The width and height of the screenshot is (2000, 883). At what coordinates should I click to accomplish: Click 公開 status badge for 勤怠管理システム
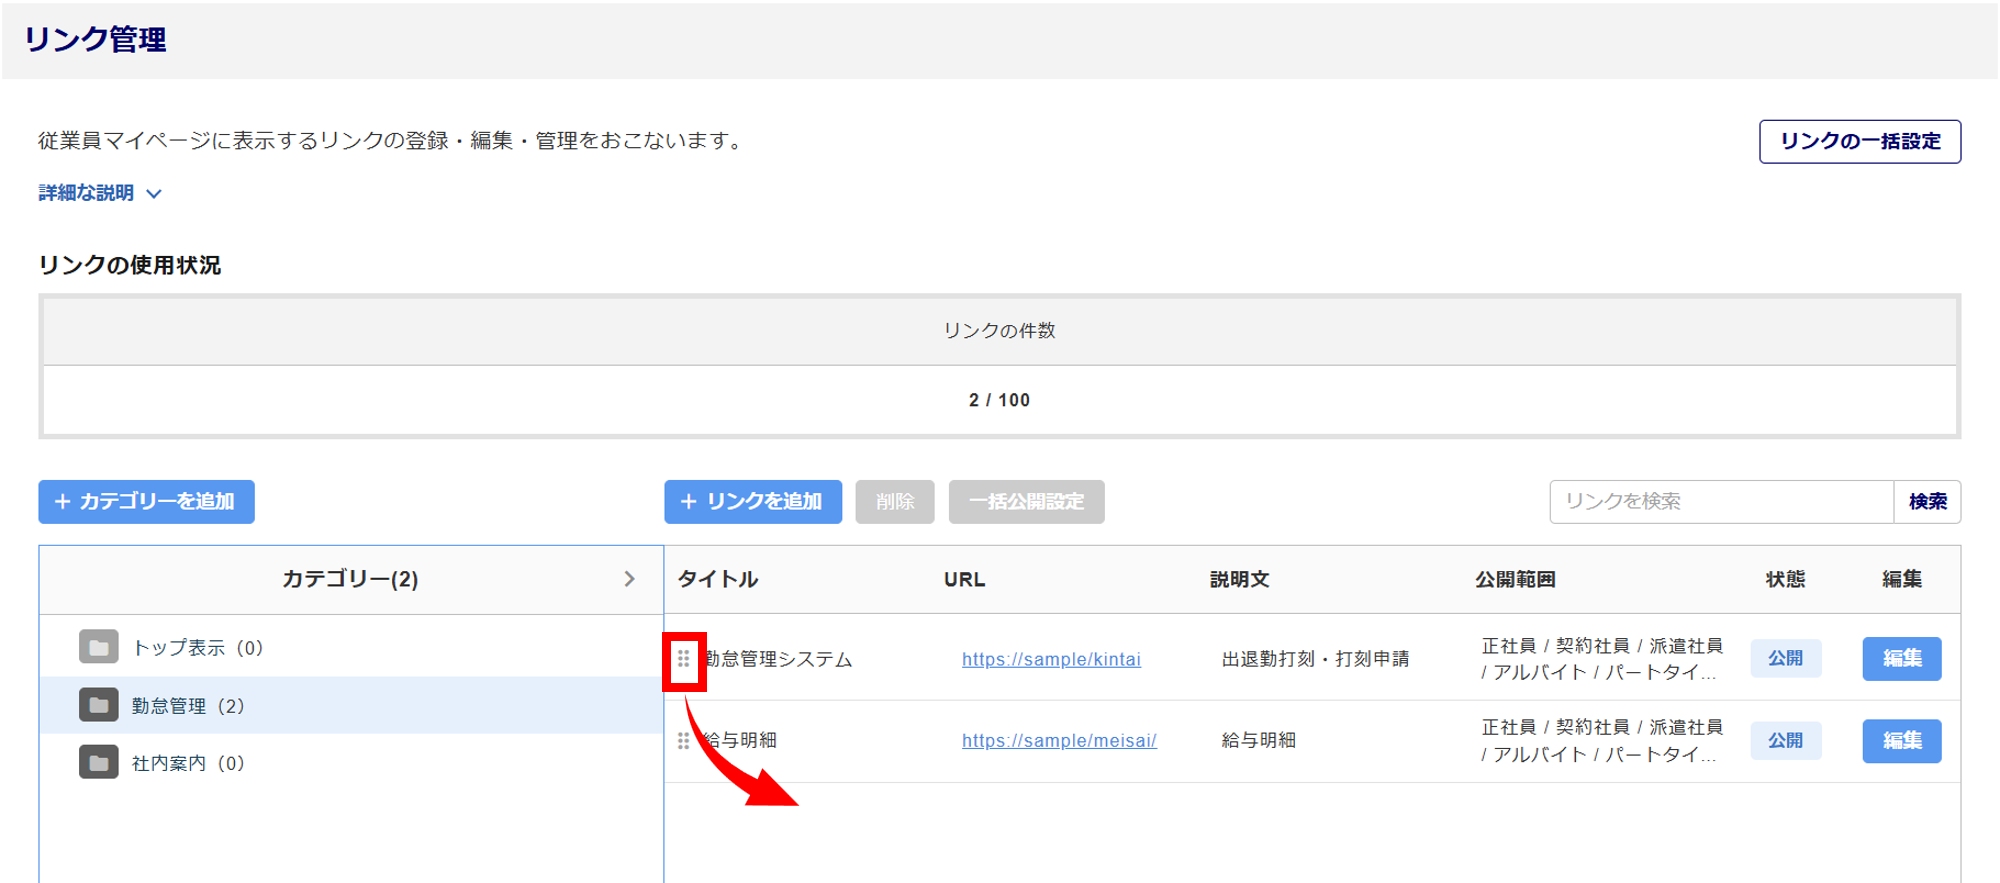pyautogui.click(x=1785, y=659)
